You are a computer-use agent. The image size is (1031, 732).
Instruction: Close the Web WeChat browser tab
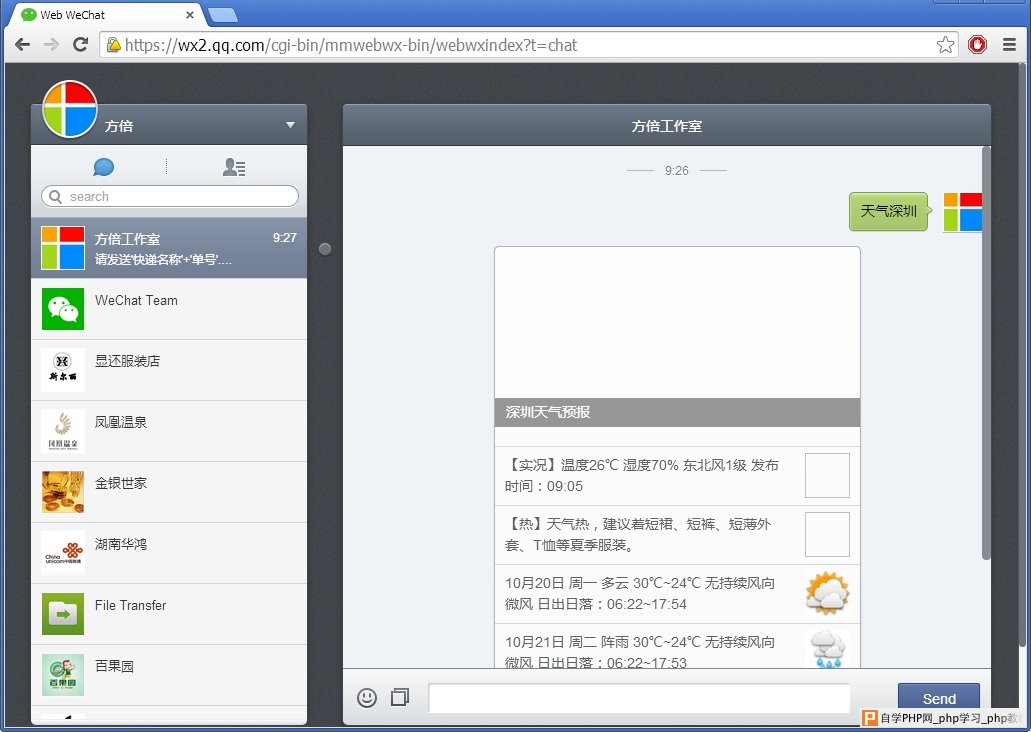point(190,14)
